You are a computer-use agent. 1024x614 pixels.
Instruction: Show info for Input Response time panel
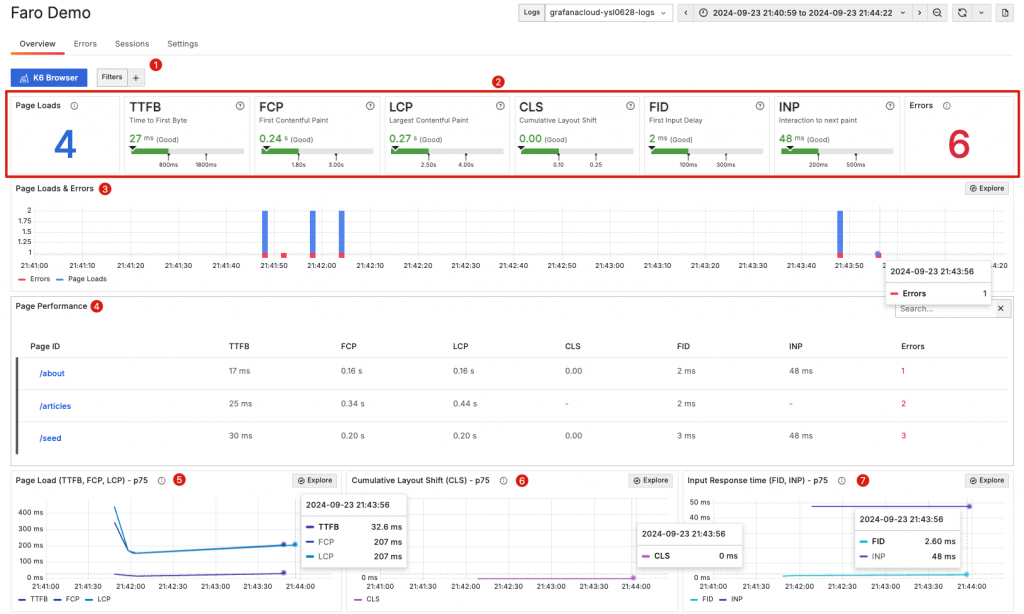[x=842, y=481]
